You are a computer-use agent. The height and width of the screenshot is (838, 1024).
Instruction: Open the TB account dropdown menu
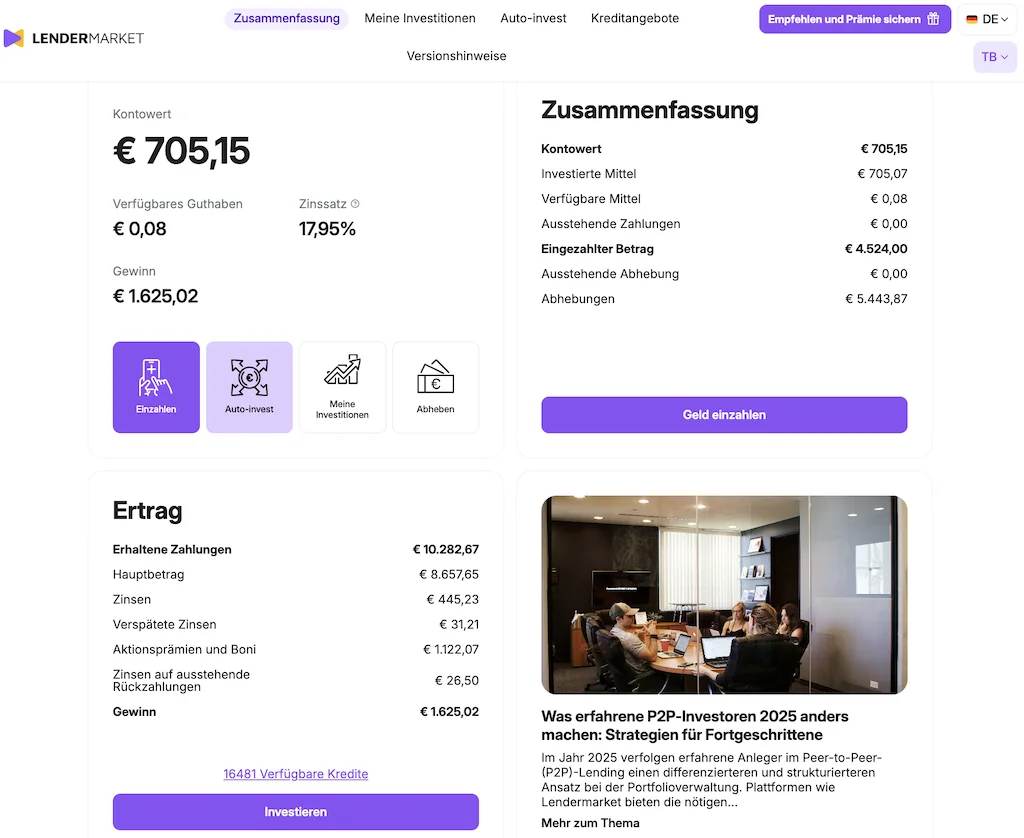tap(995, 57)
